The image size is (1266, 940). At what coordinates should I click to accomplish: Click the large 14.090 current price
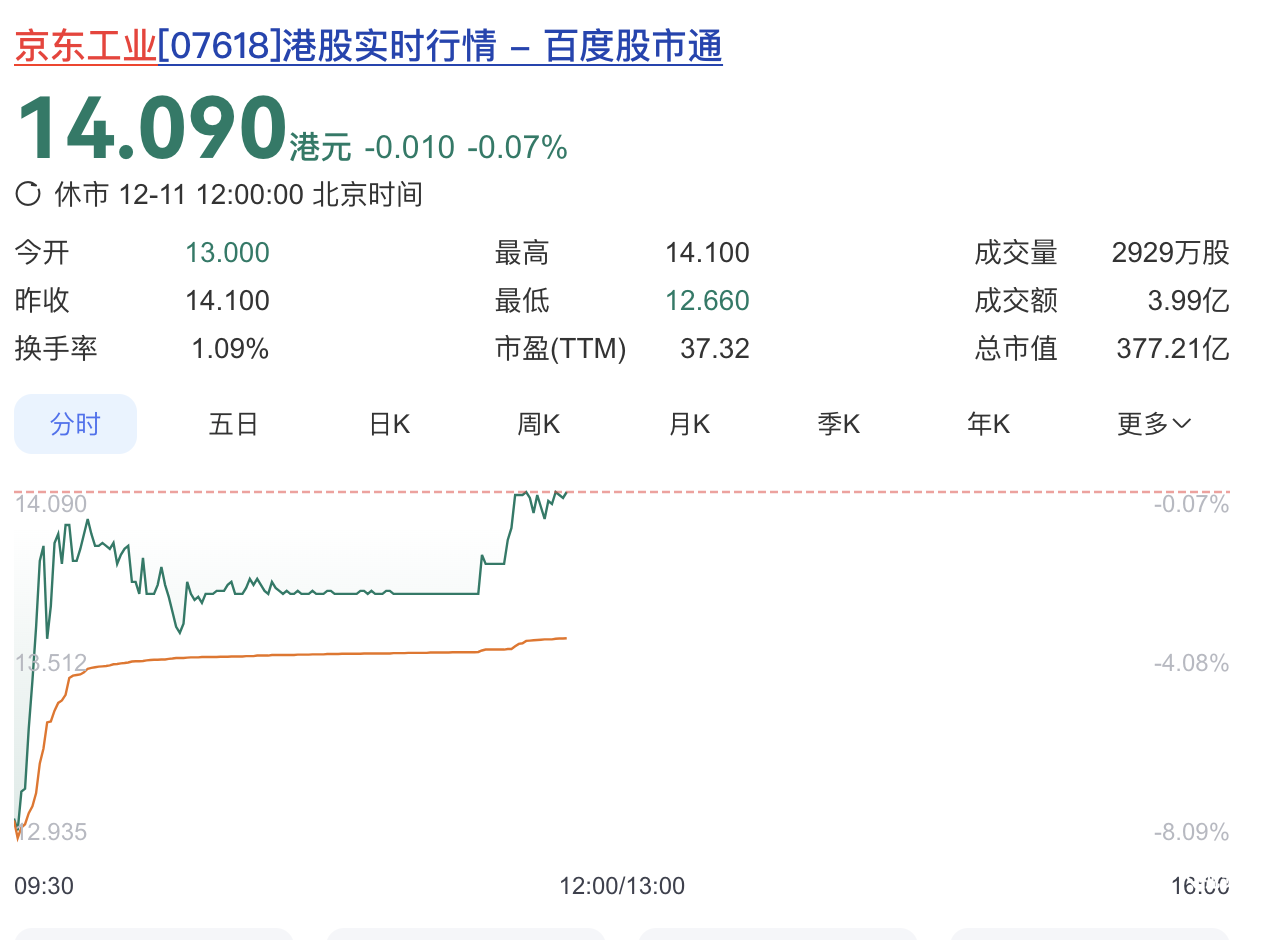tap(151, 128)
